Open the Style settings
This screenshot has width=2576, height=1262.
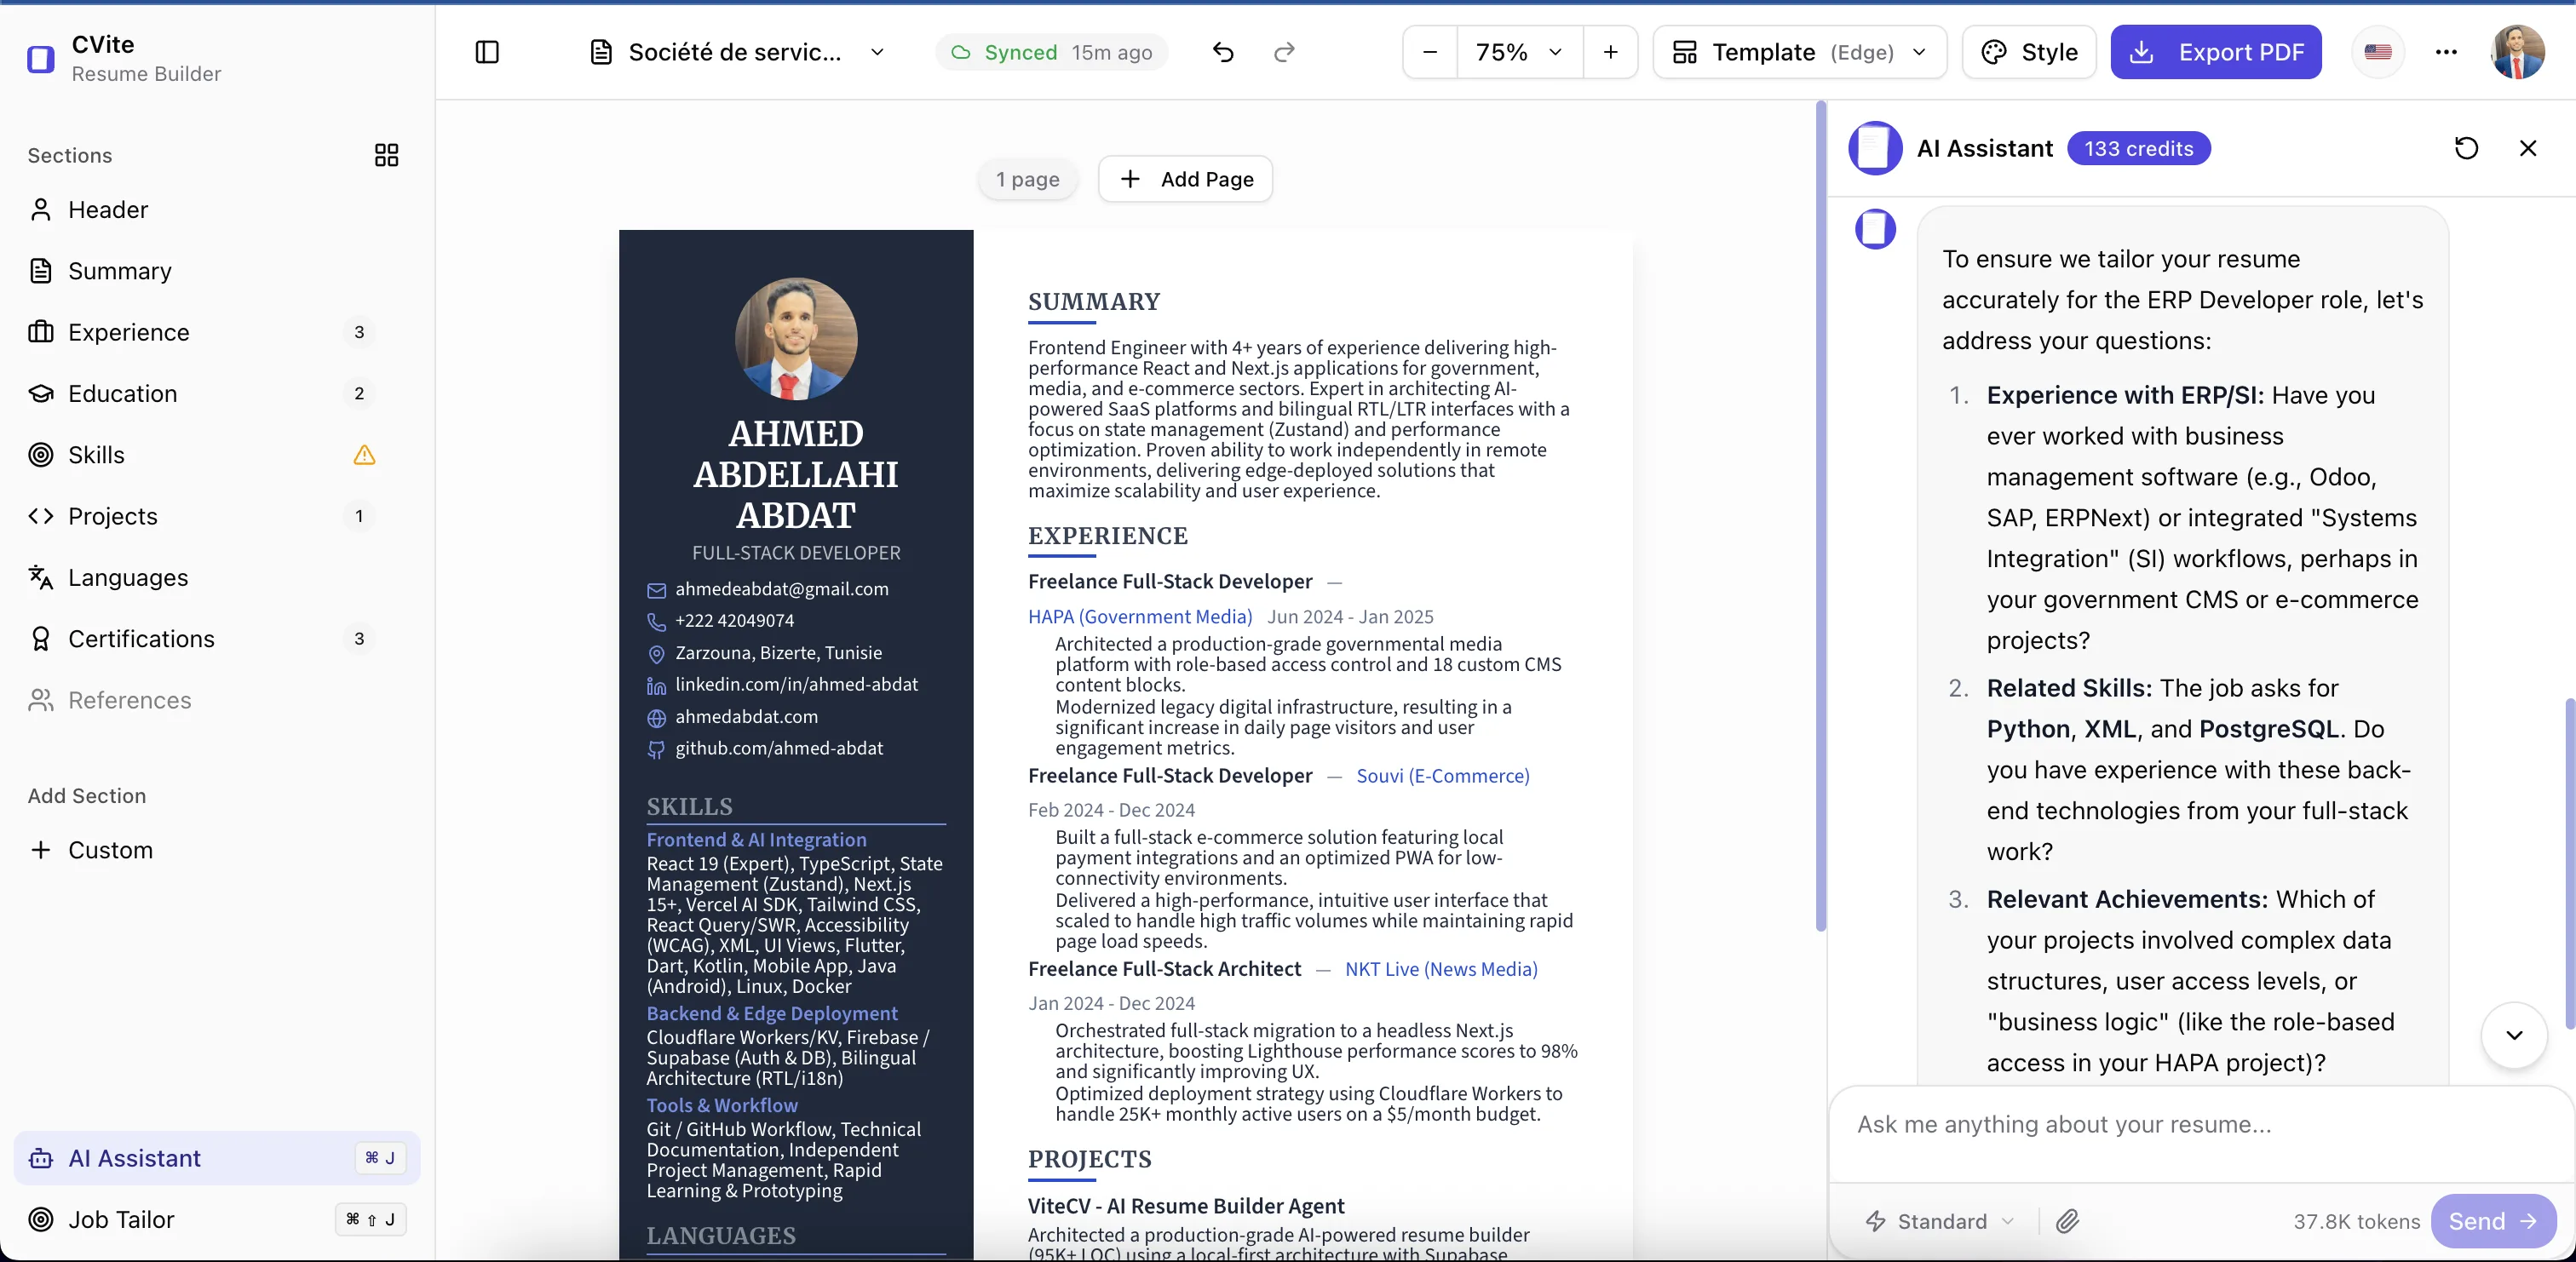pos(2028,52)
